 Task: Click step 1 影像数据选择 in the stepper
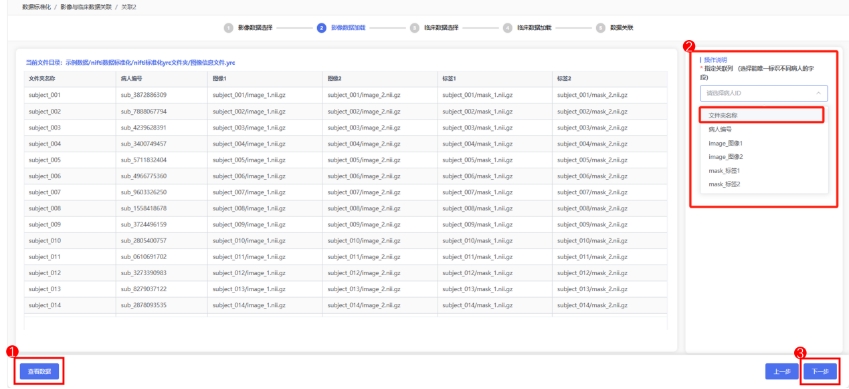point(250,28)
